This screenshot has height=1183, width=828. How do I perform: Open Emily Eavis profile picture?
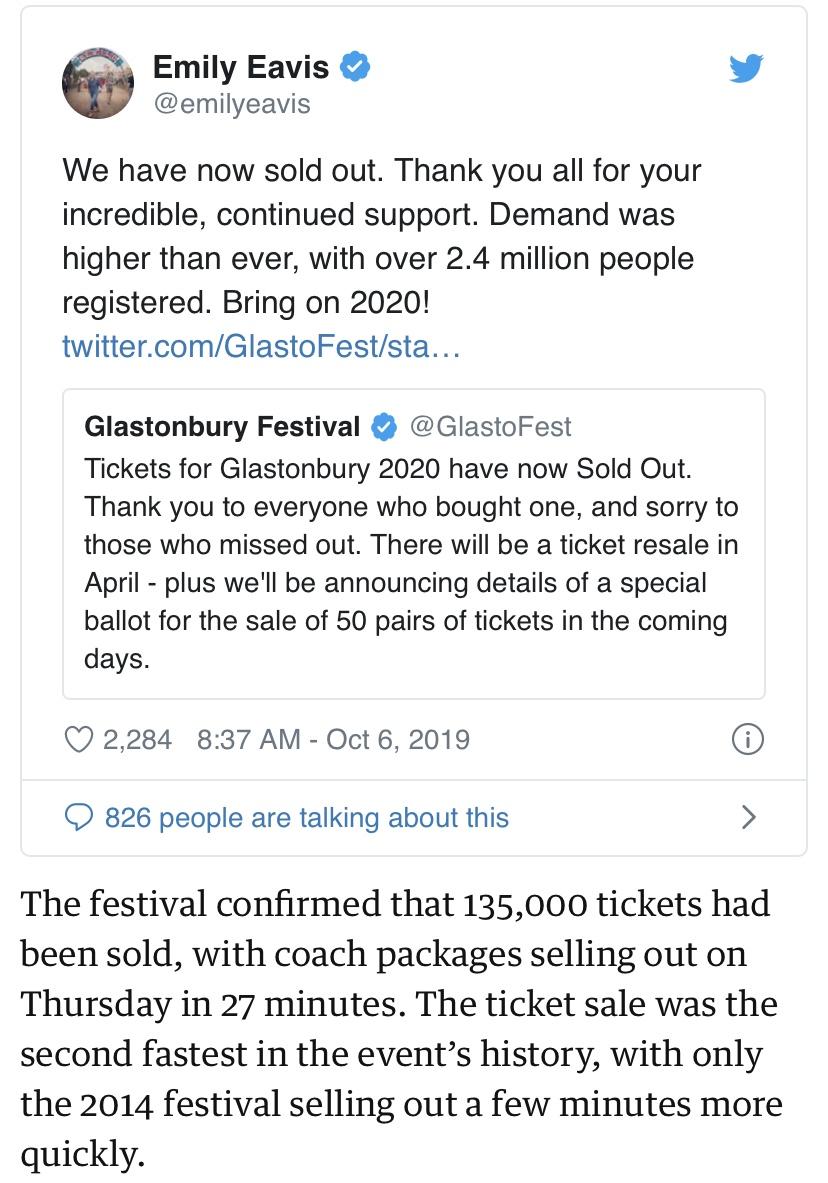point(98,82)
